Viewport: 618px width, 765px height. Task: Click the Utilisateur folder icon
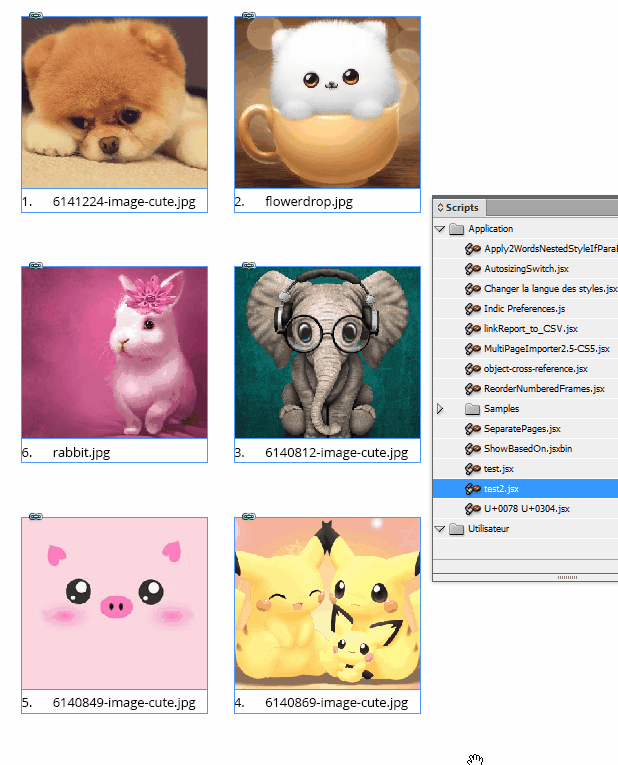point(457,529)
